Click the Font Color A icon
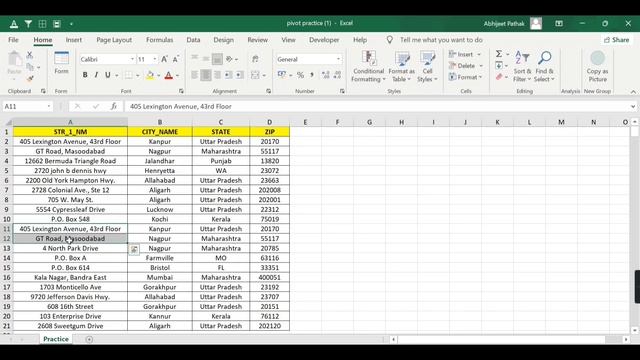This screenshot has height=360, width=640. point(169,75)
